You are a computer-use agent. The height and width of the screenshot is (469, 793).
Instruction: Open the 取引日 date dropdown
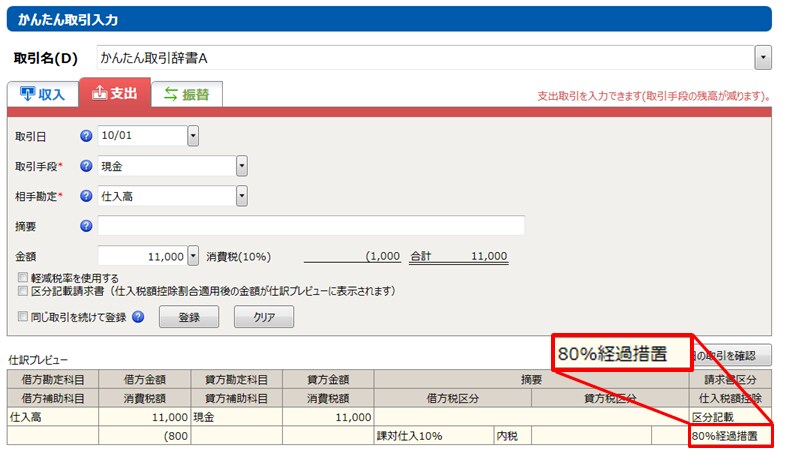(193, 135)
